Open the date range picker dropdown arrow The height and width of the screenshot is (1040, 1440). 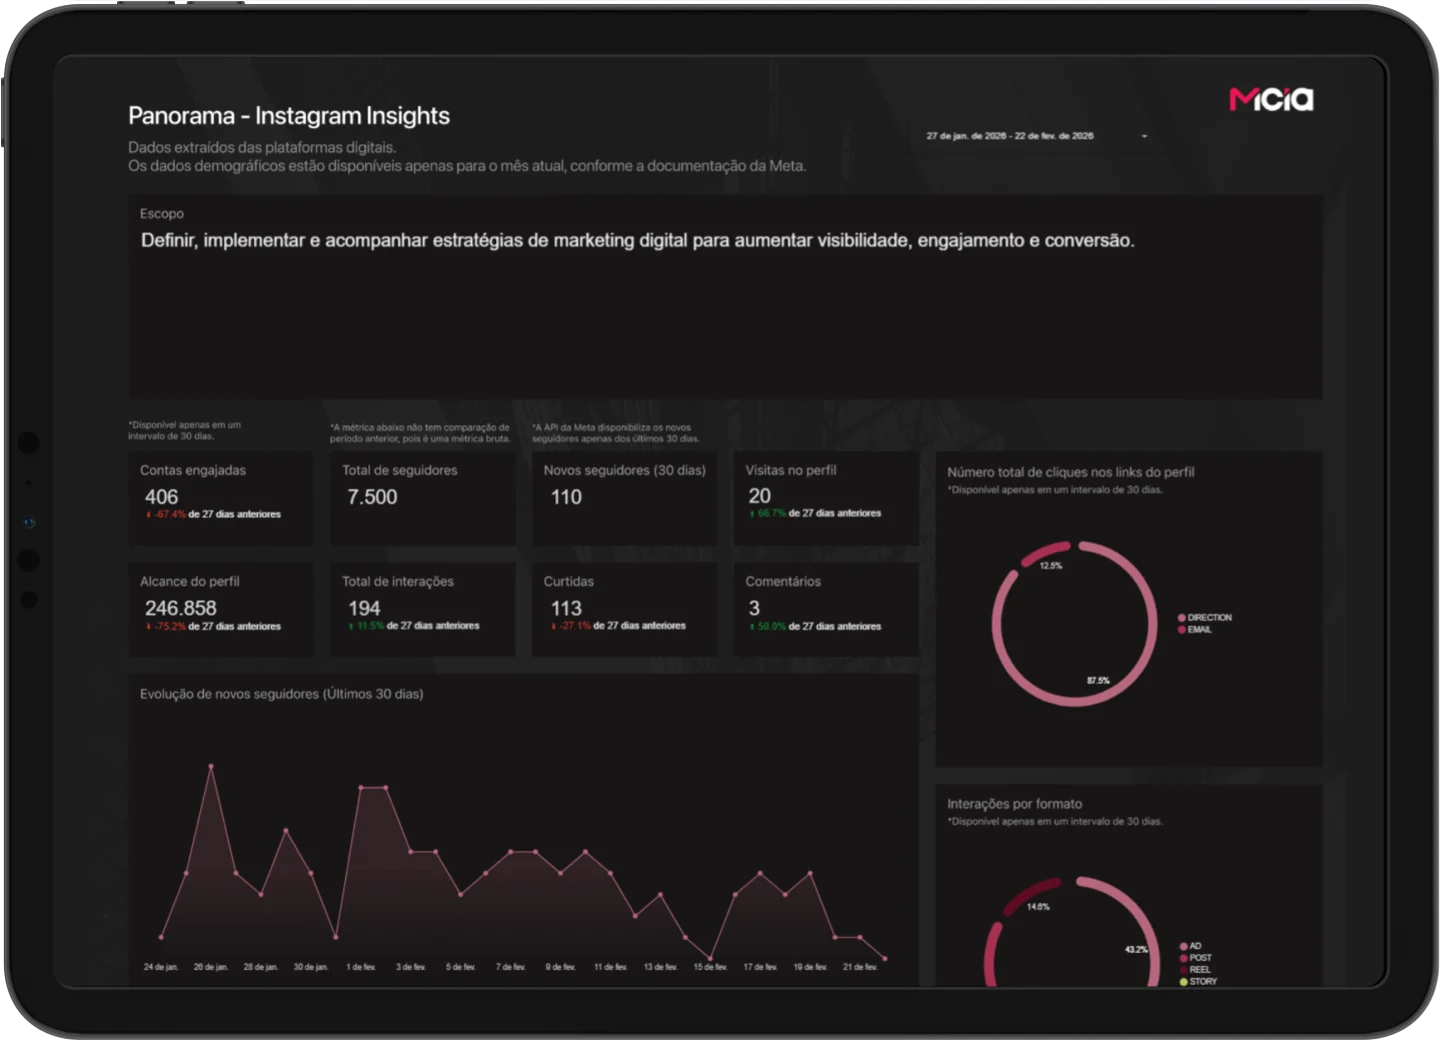1144,136
